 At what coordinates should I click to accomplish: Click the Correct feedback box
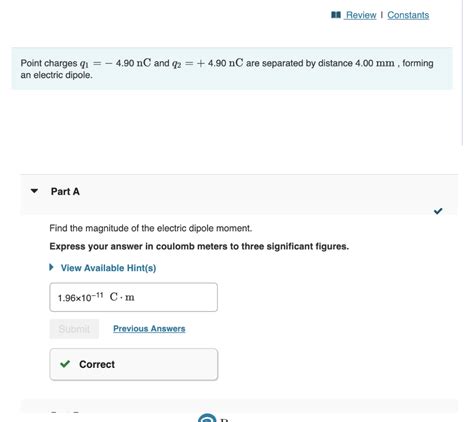coord(134,364)
